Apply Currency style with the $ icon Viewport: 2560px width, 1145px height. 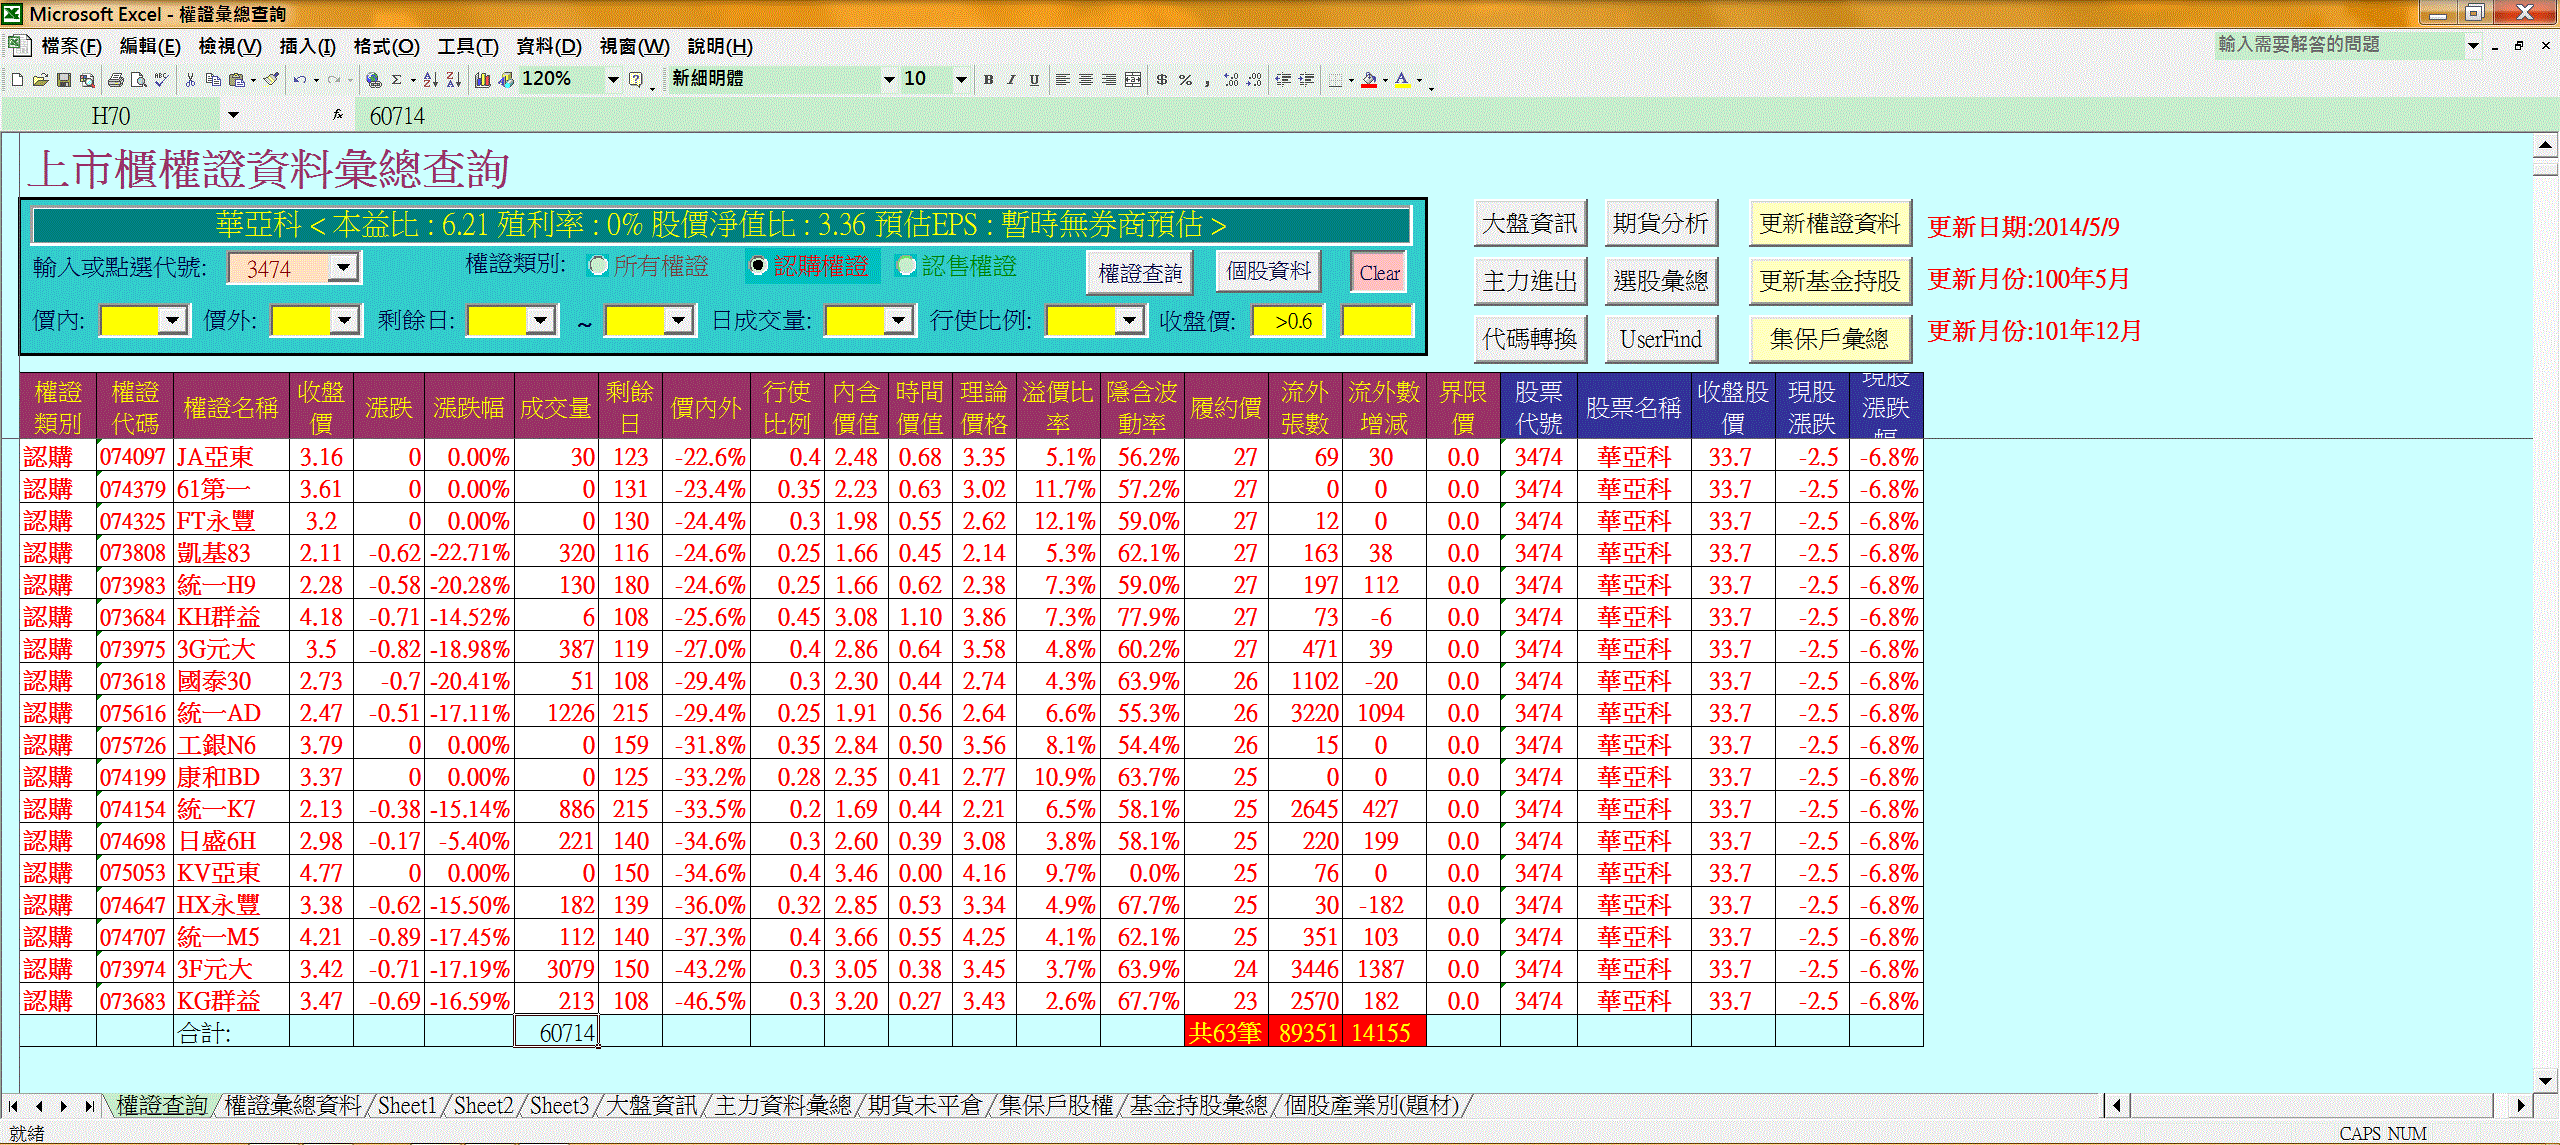point(1162,80)
